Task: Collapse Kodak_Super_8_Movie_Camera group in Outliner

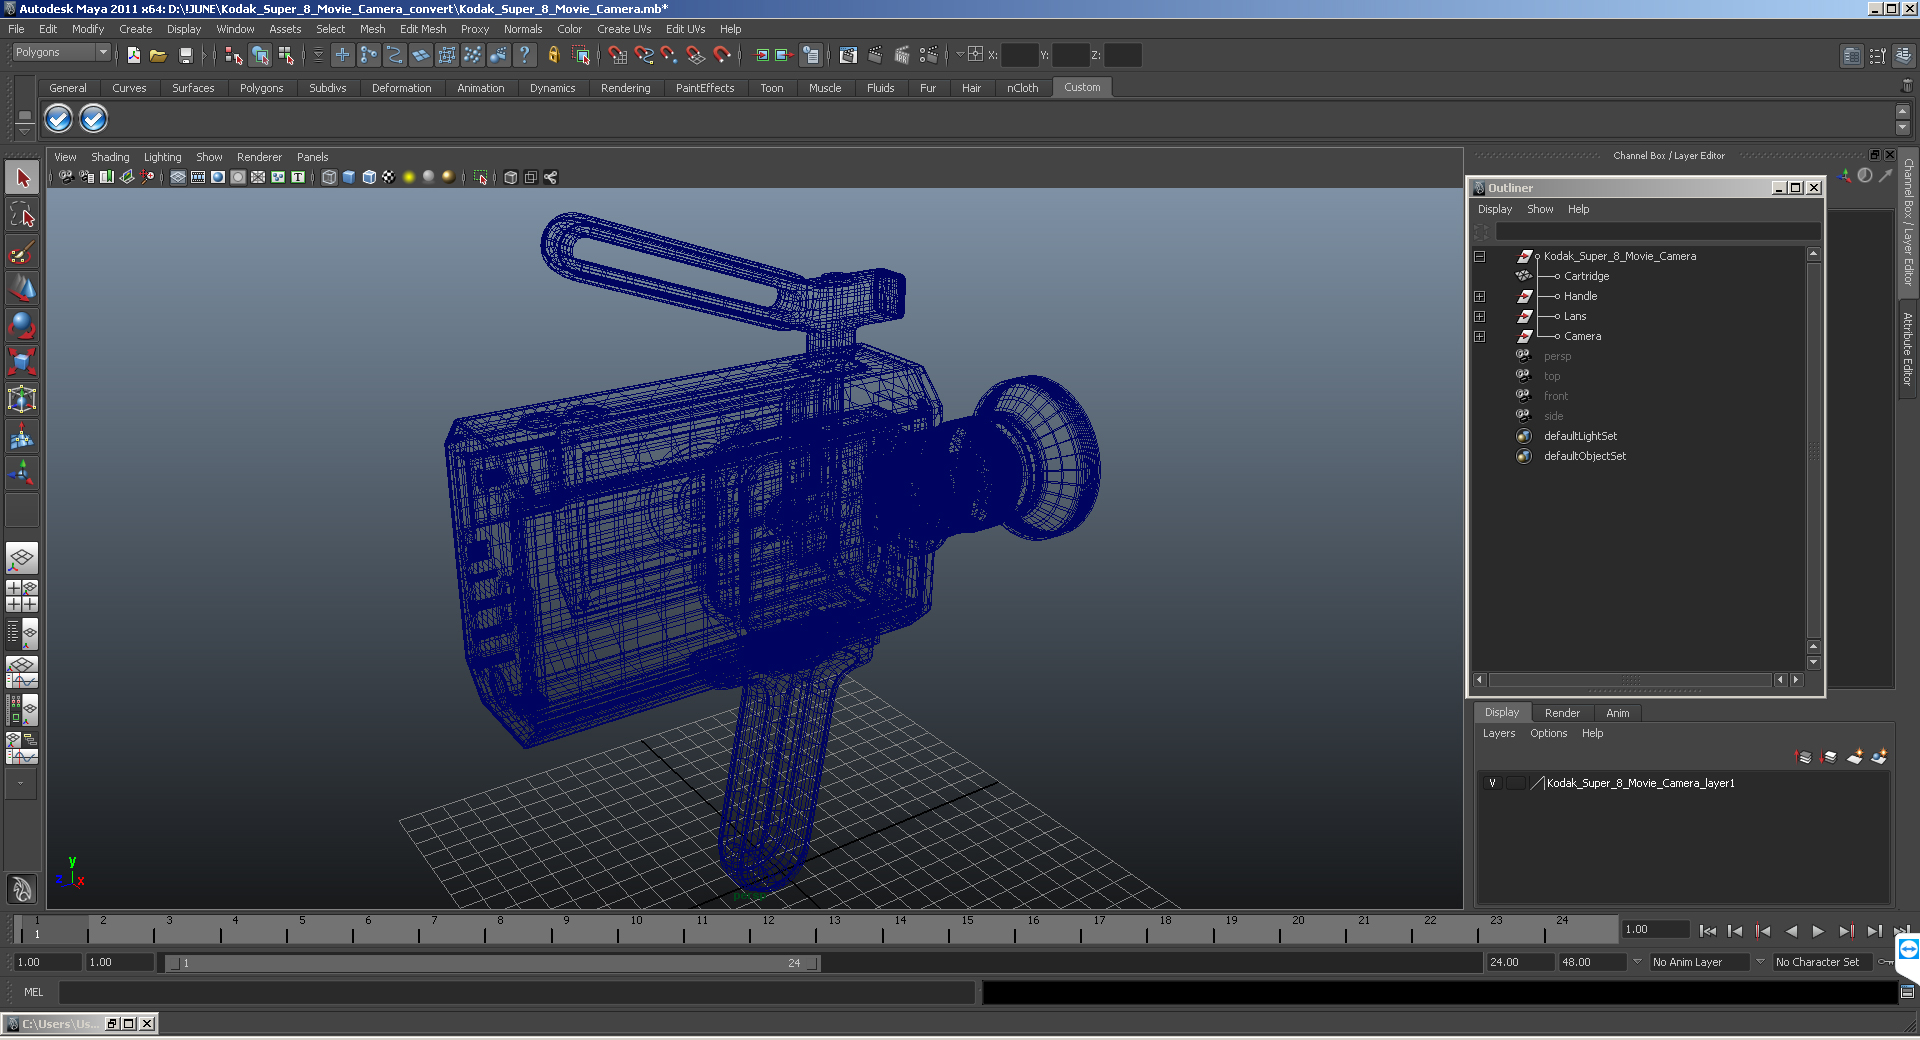Action: point(1480,257)
